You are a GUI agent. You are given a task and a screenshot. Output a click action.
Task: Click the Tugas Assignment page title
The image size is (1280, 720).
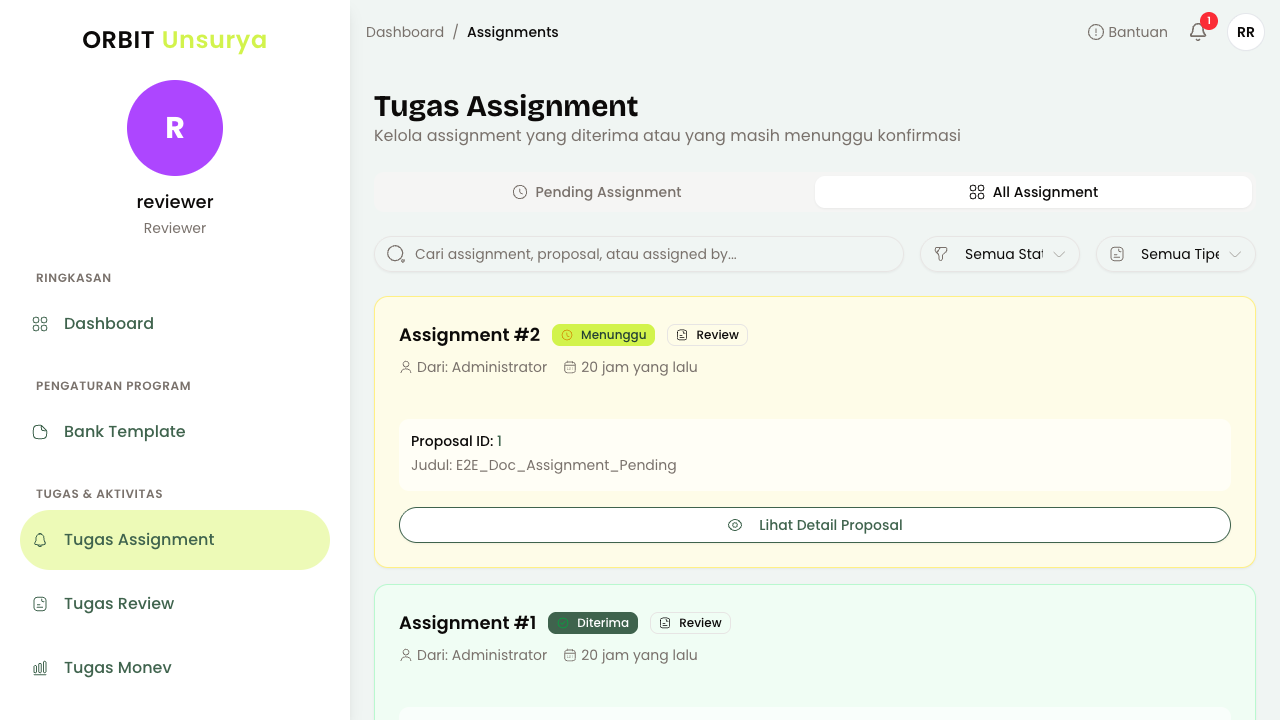(506, 106)
